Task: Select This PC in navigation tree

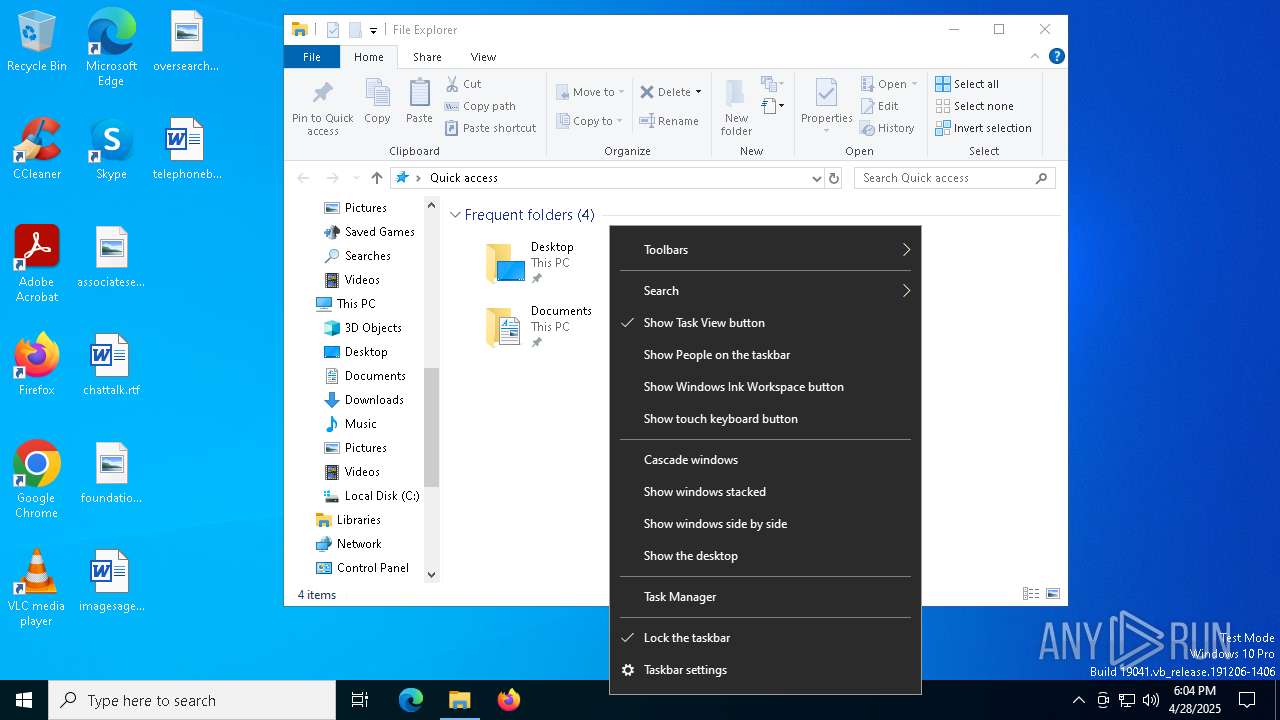Action: click(x=346, y=304)
